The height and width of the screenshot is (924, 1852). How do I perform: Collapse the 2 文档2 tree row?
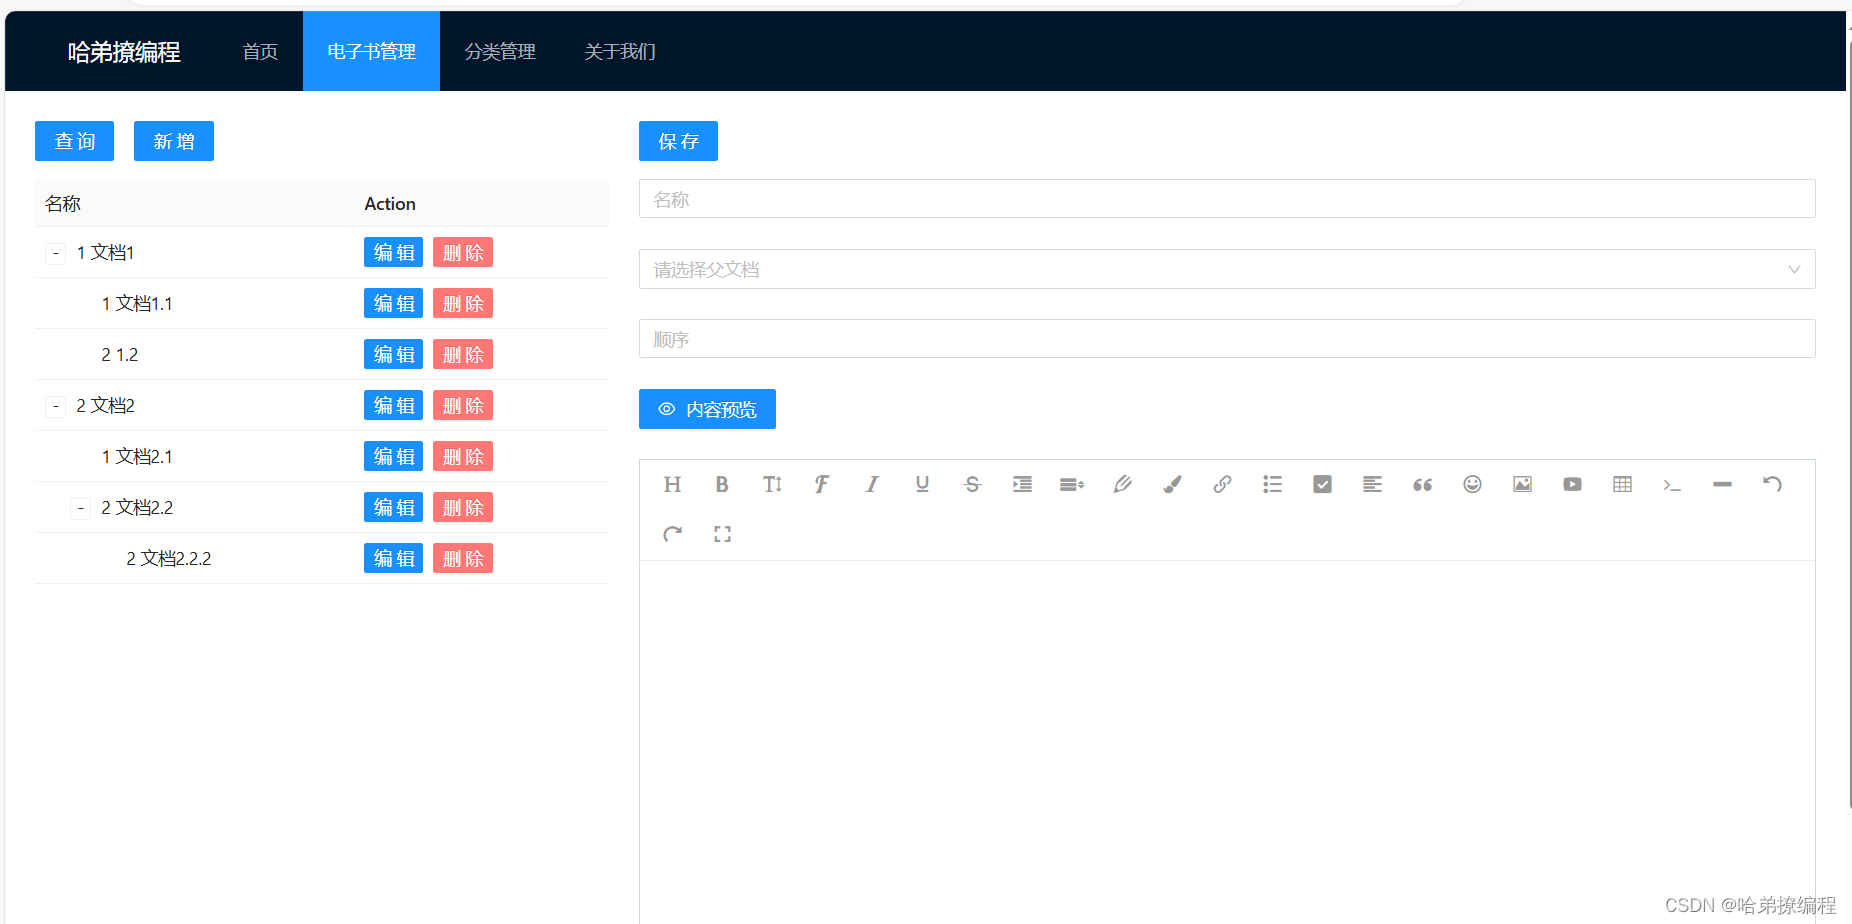tap(56, 407)
